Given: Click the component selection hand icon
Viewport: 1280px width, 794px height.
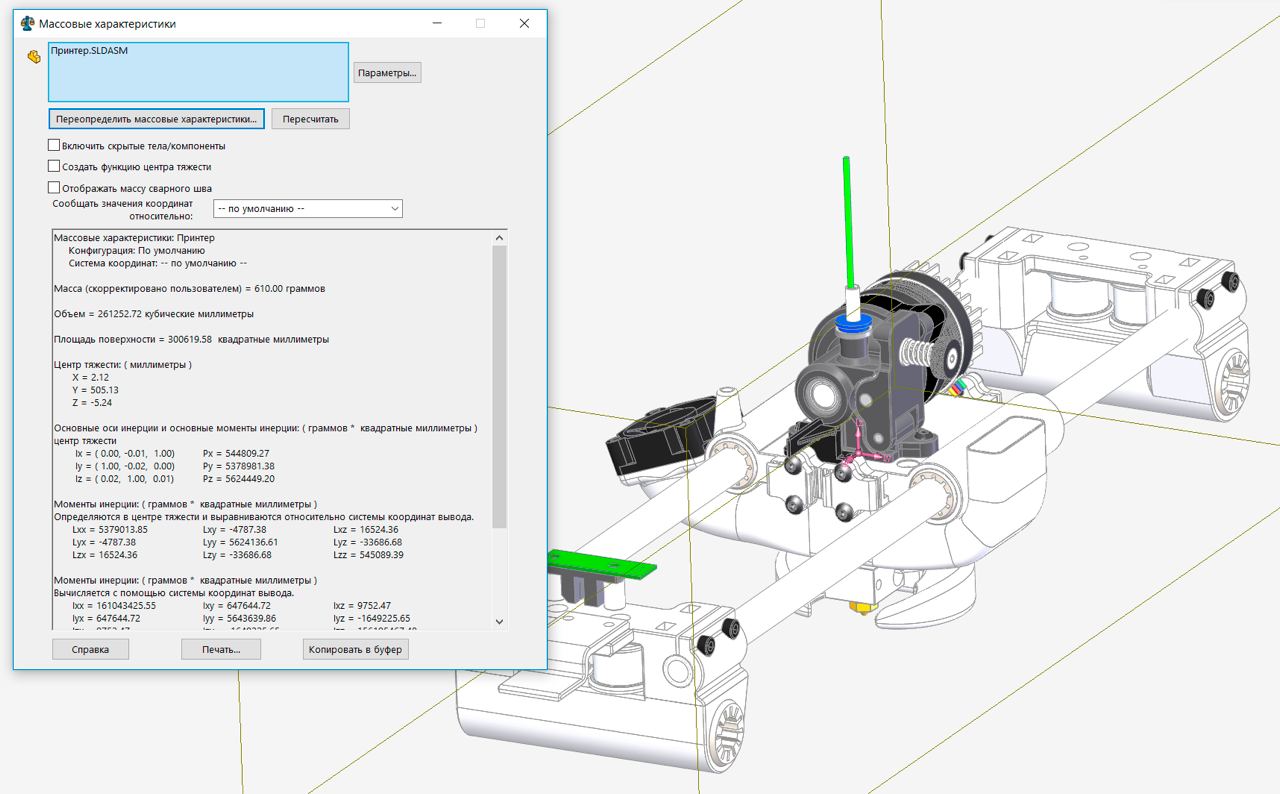Looking at the screenshot, I should click(x=32, y=56).
